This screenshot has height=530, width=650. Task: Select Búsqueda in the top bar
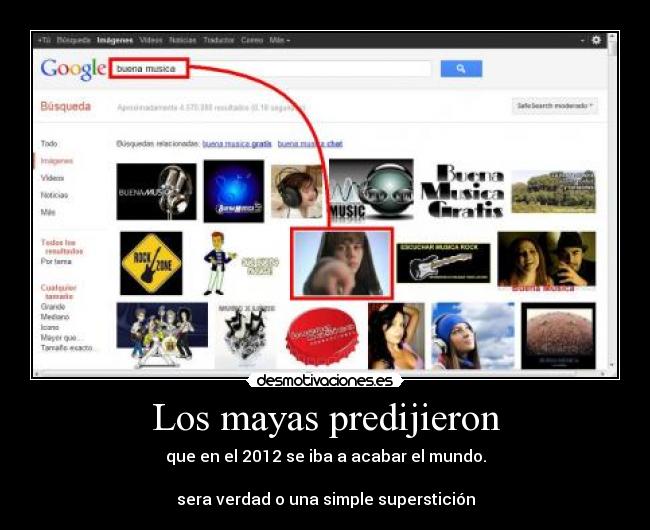(x=73, y=40)
